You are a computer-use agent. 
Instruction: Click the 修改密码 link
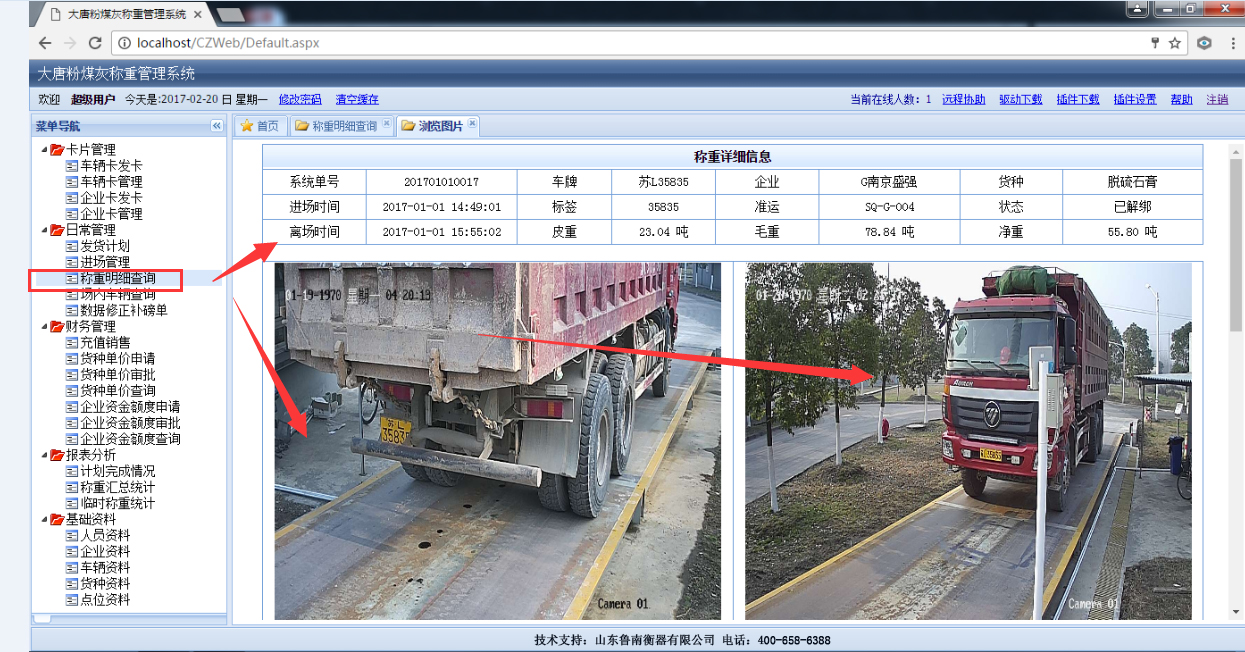300,100
